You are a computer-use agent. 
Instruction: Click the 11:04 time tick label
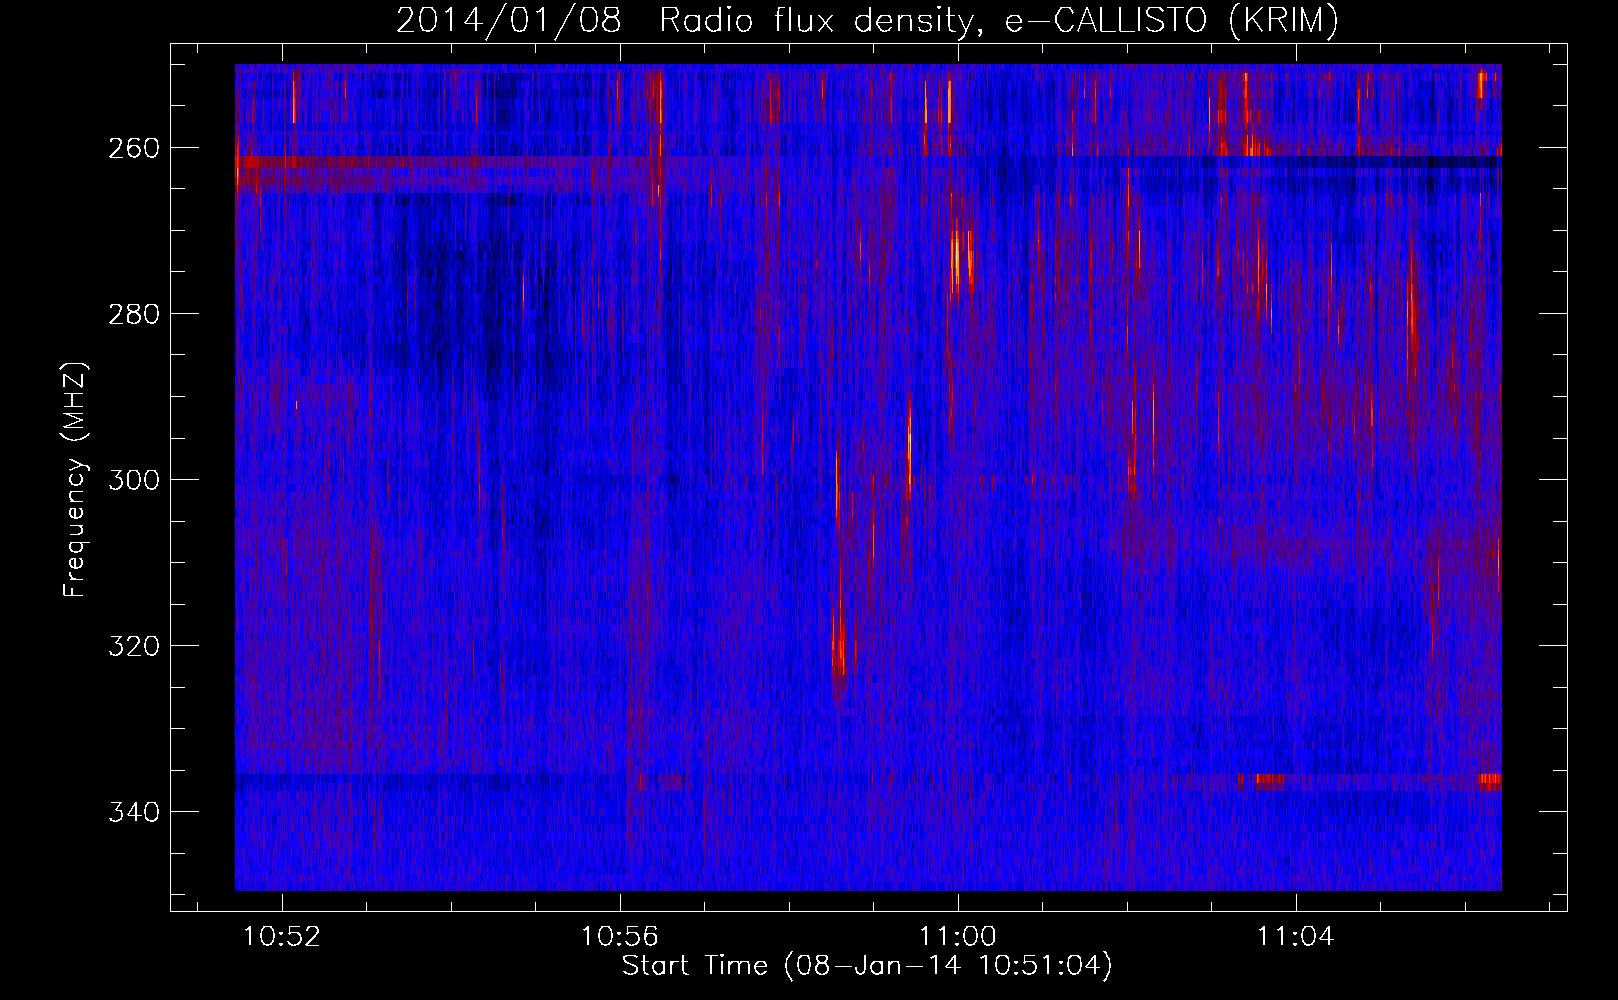[x=1296, y=937]
